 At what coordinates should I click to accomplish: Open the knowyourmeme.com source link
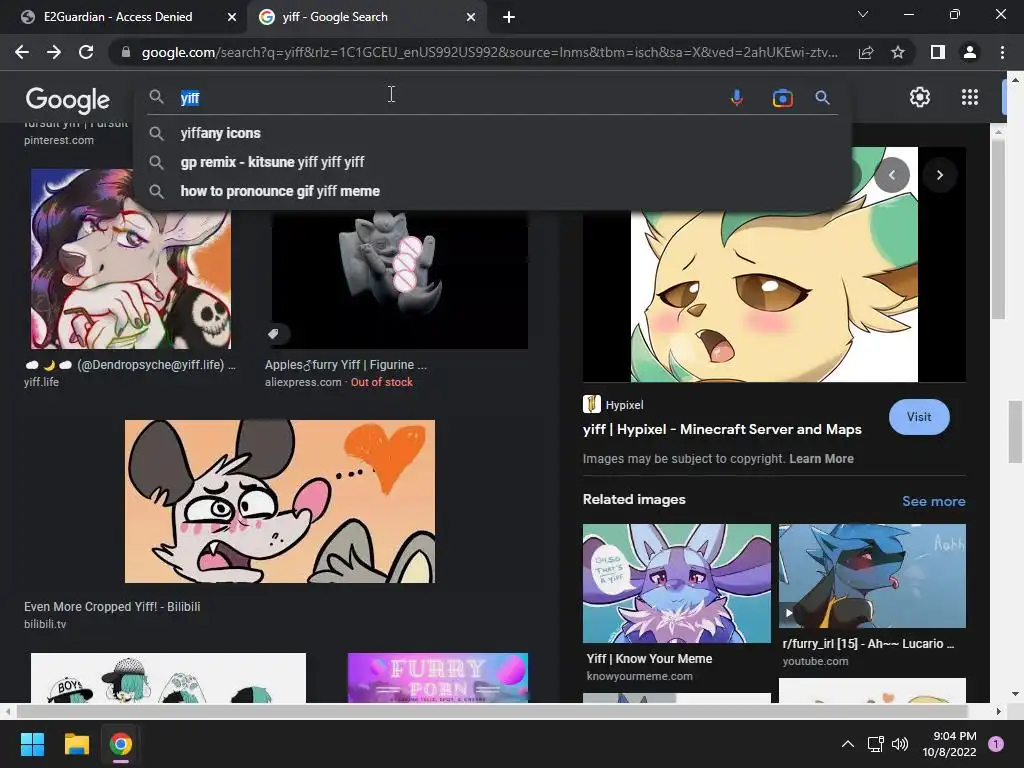pos(639,676)
